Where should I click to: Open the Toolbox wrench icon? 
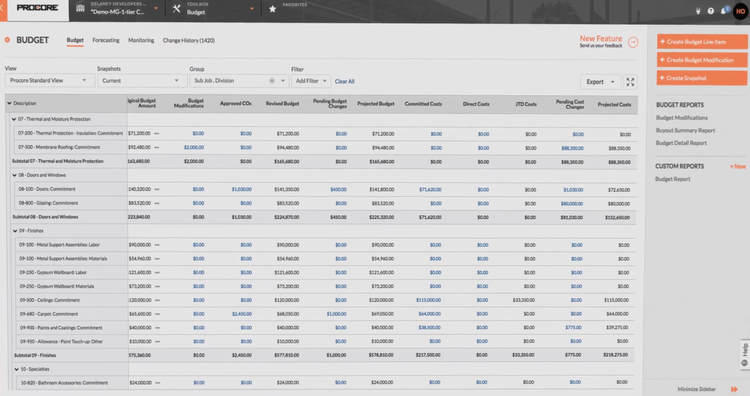pyautogui.click(x=176, y=9)
